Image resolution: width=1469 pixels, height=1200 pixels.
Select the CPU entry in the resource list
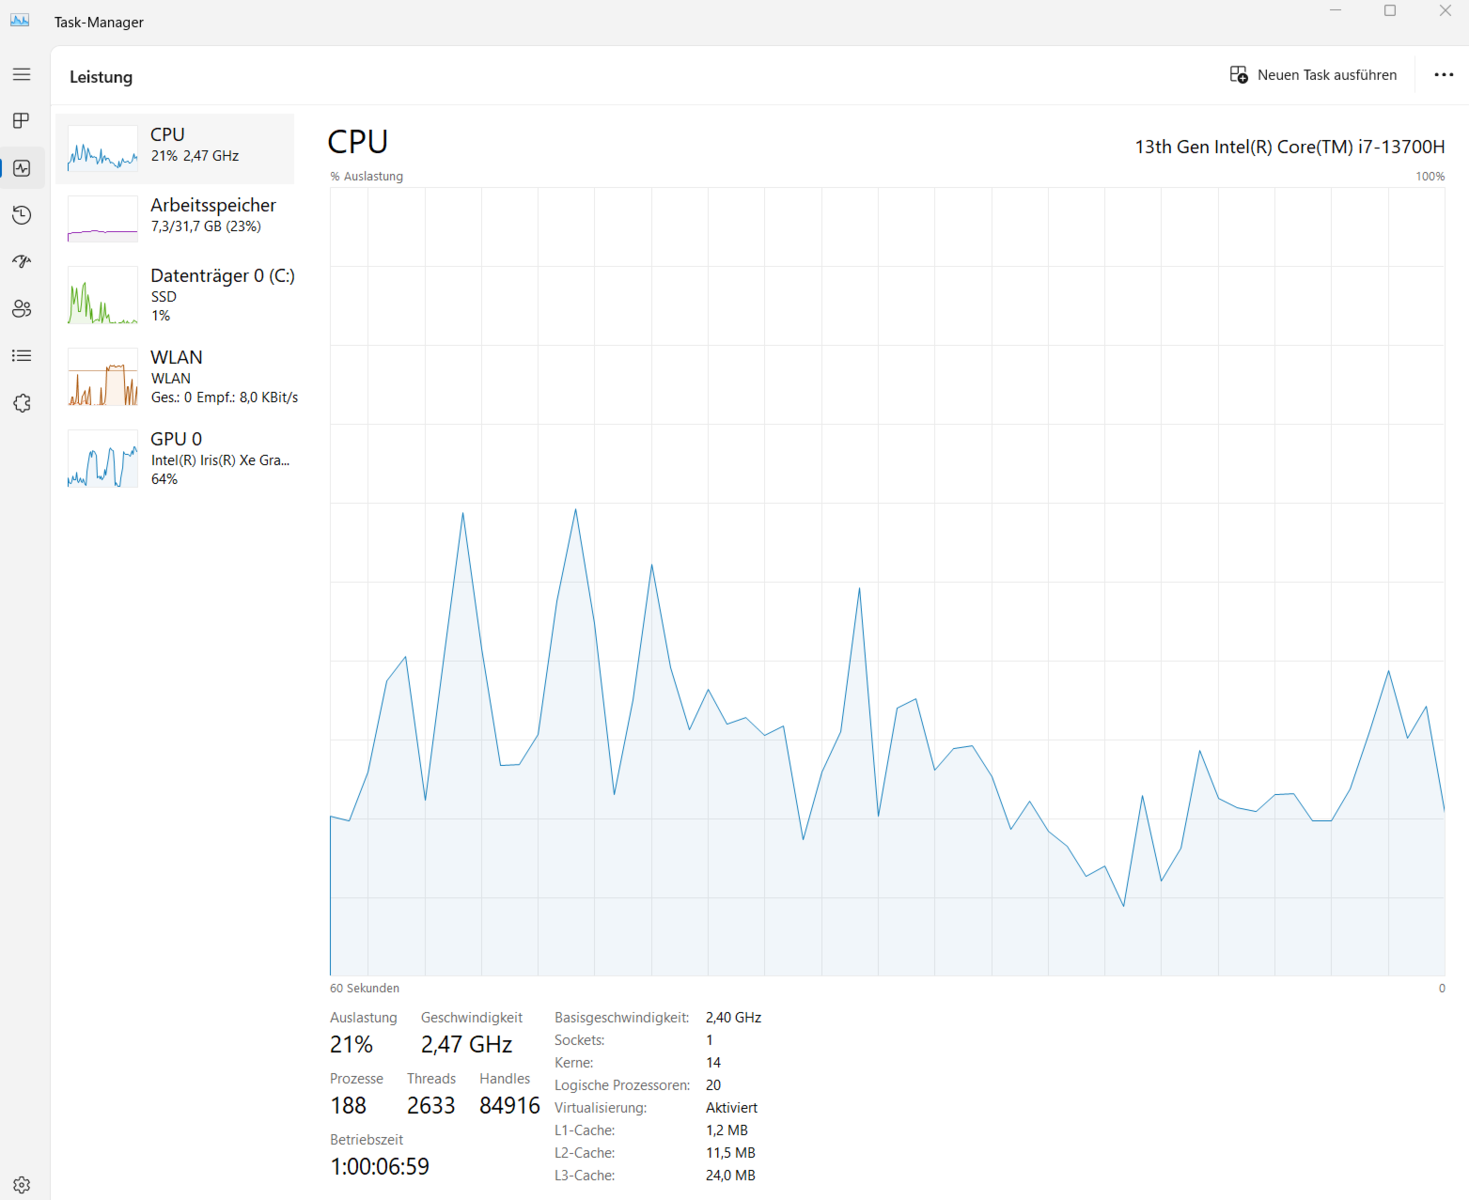[175, 148]
